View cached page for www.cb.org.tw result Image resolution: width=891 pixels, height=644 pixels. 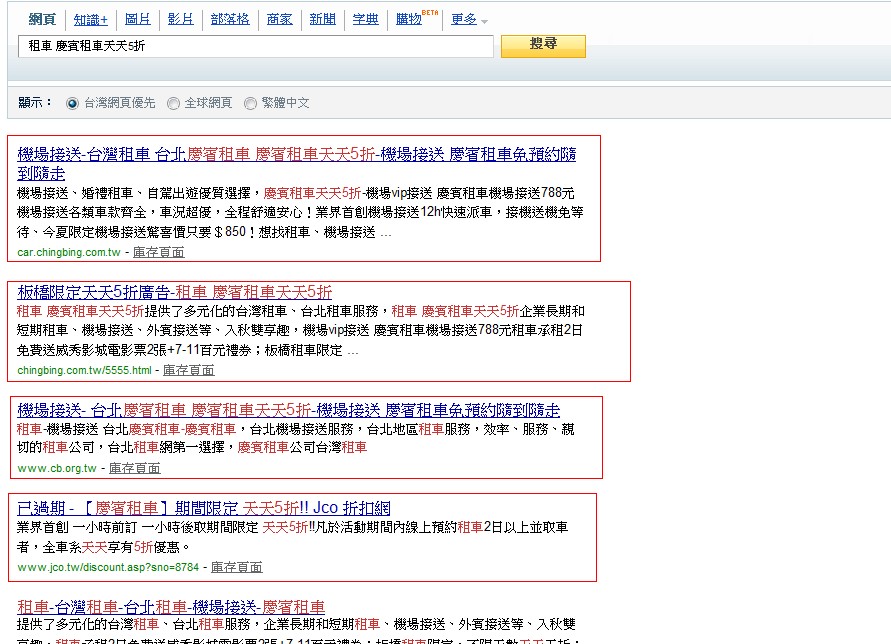click(x=134, y=468)
